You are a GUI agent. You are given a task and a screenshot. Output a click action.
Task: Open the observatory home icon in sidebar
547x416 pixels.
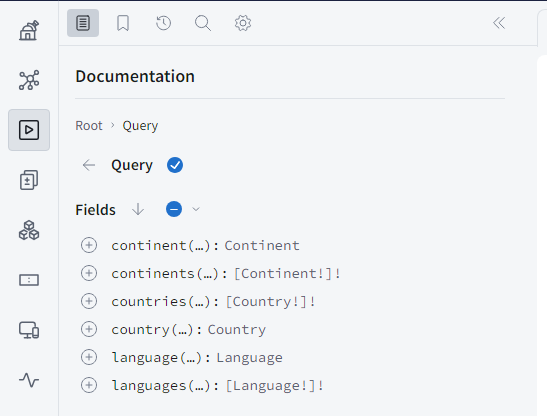(x=29, y=30)
